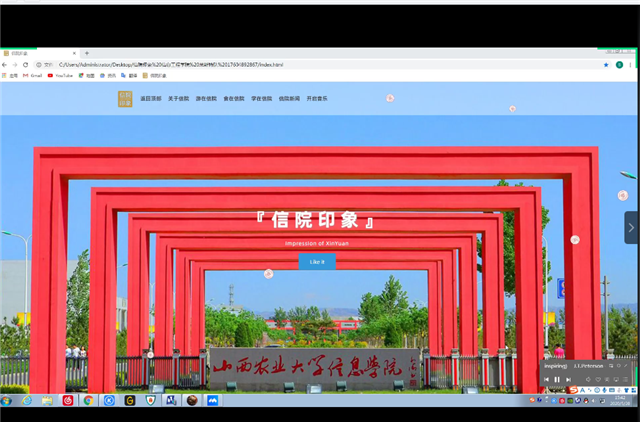Open the blue M app in taskbar

(x=212, y=400)
